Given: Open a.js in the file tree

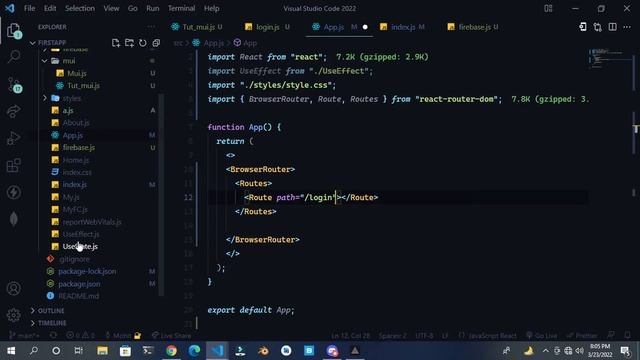Looking at the screenshot, I should pyautogui.click(x=68, y=111).
